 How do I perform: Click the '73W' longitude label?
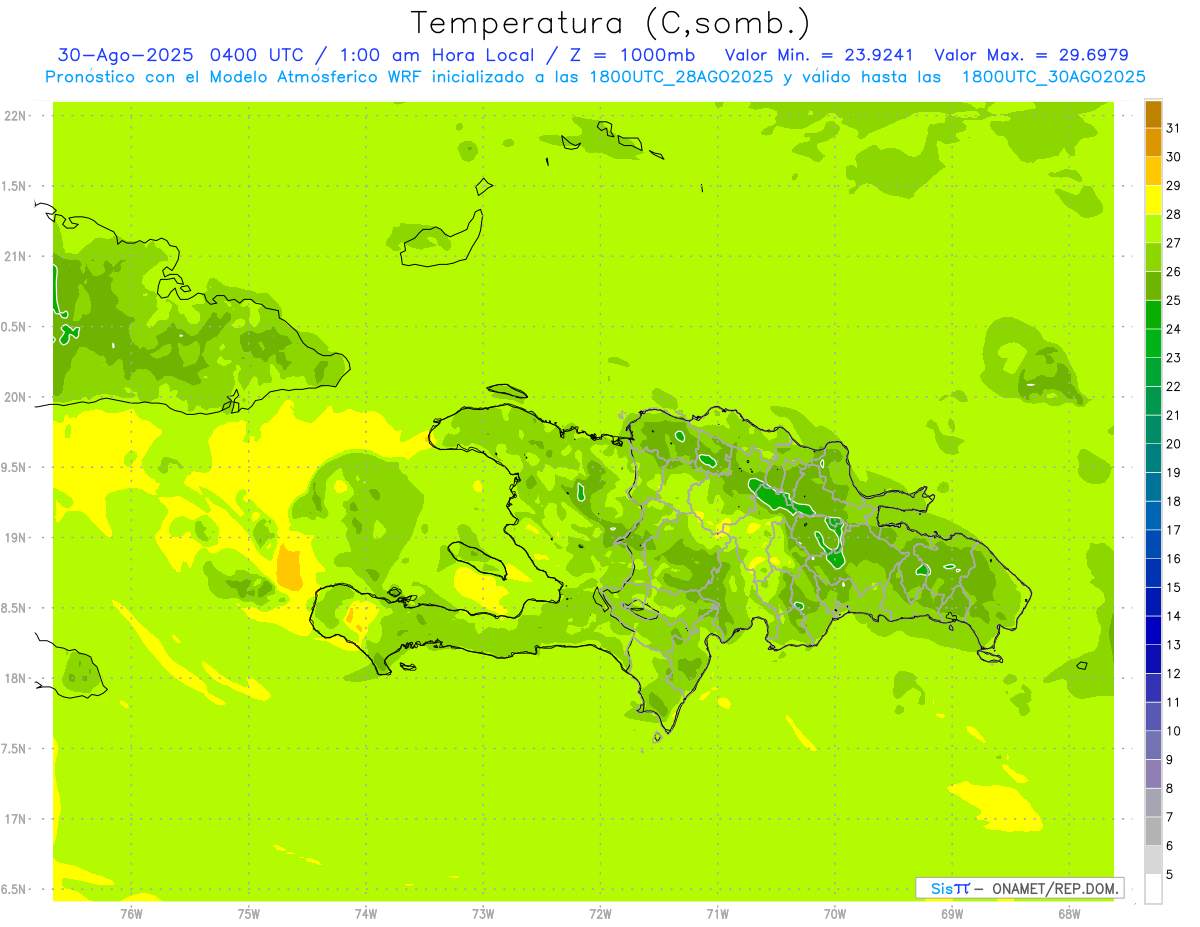[x=483, y=914]
